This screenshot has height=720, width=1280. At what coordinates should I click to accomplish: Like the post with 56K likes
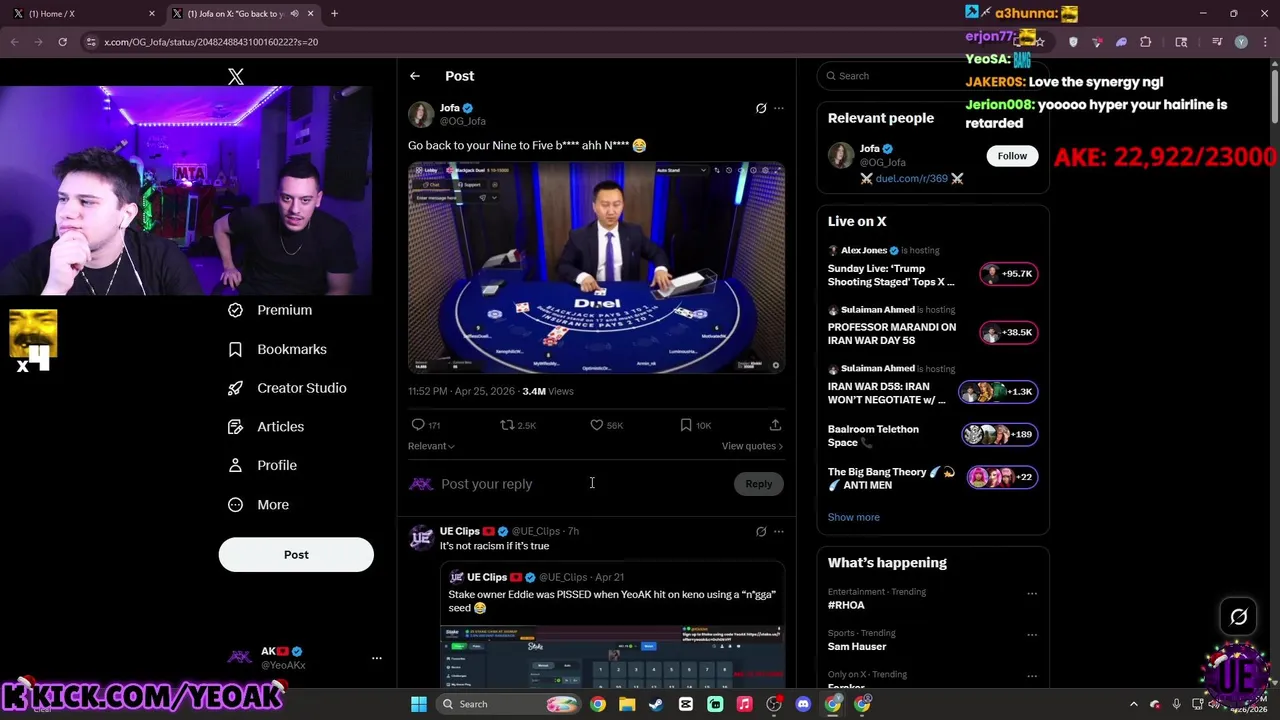[606, 425]
